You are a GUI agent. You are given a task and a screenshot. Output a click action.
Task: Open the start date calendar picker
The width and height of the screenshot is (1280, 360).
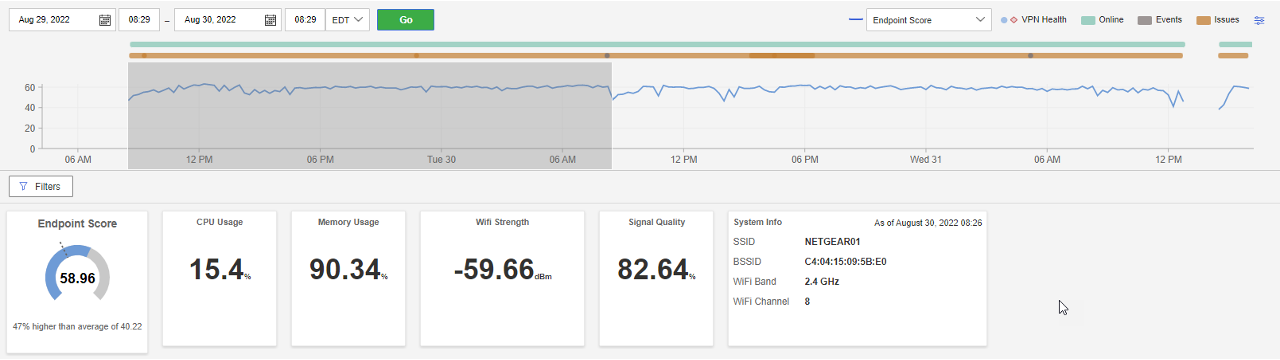[x=105, y=20]
